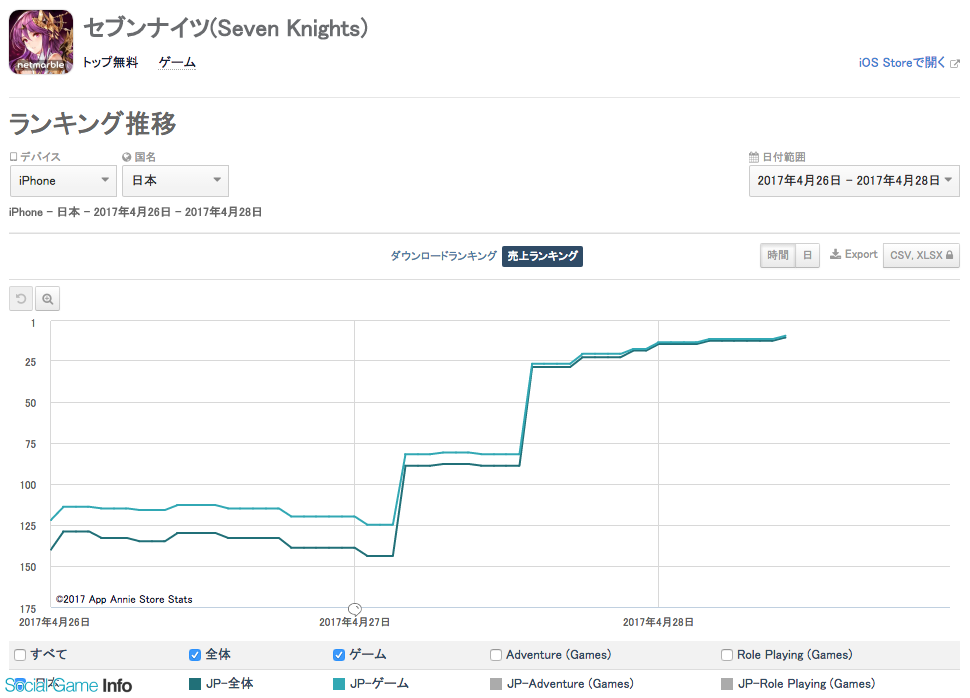Click the Seven Knights app icon
The width and height of the screenshot is (970, 698).
(41, 42)
